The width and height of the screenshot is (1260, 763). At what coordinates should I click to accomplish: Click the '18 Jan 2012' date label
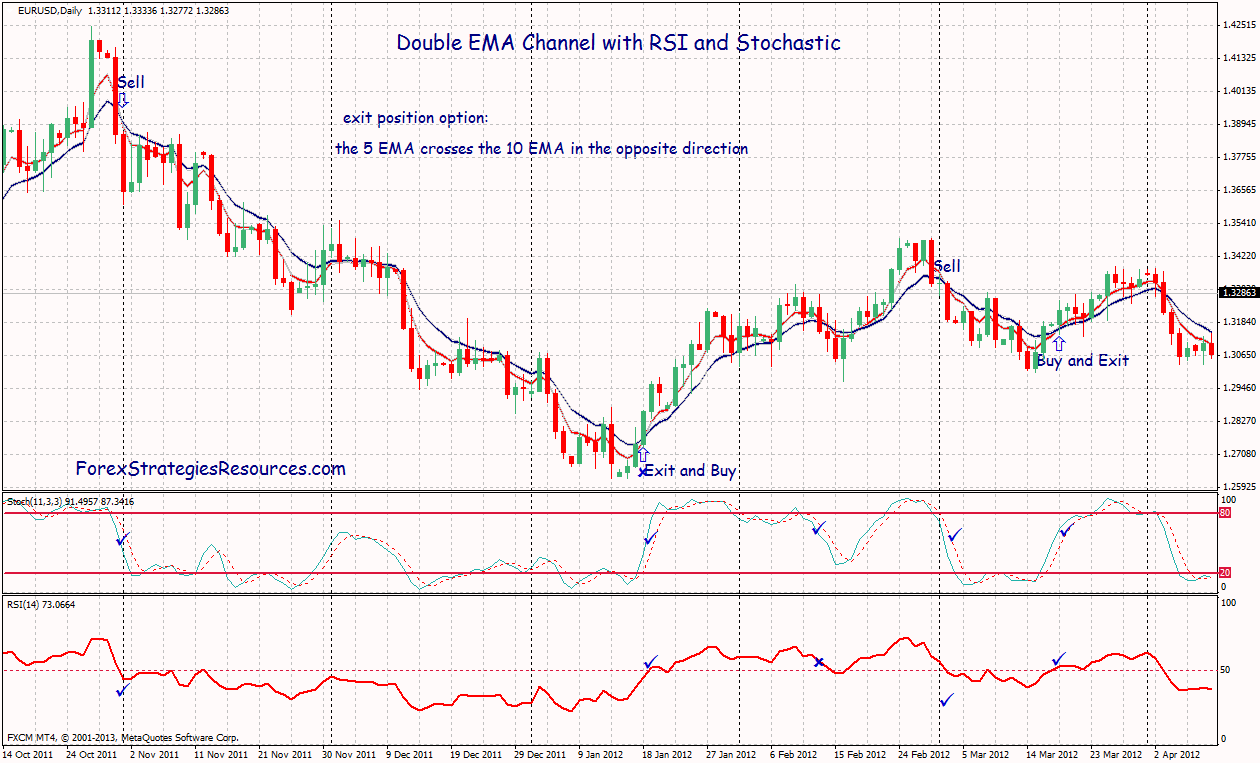pyautogui.click(x=667, y=754)
